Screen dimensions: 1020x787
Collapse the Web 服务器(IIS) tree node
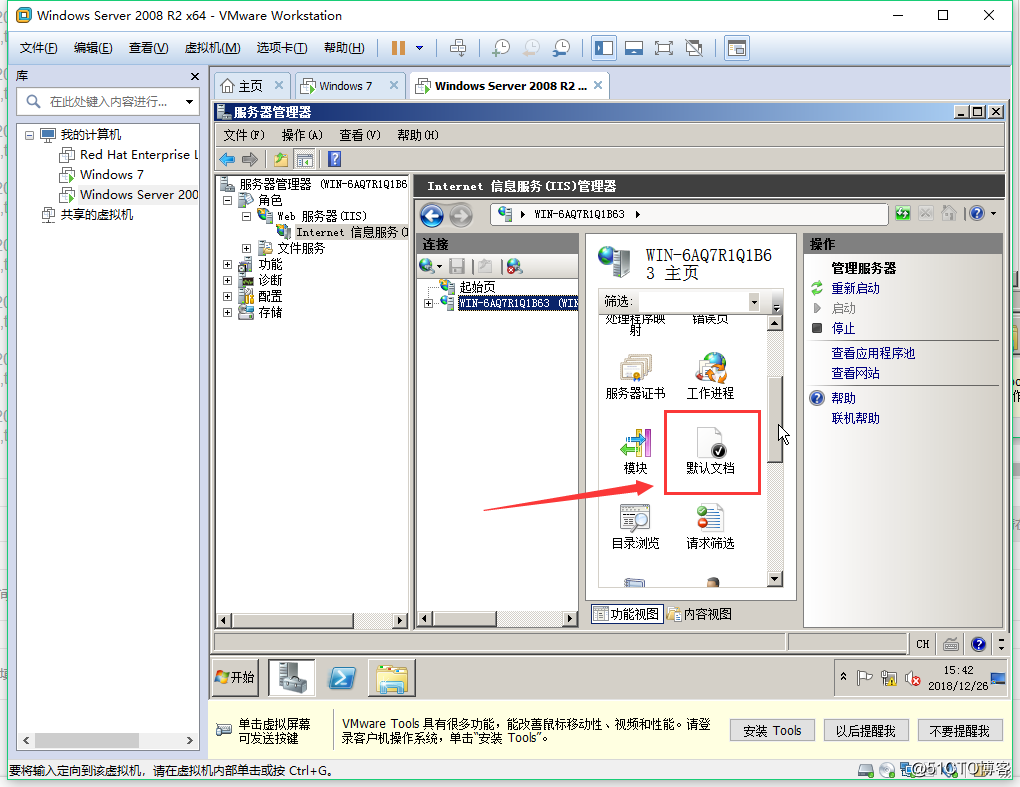247,217
